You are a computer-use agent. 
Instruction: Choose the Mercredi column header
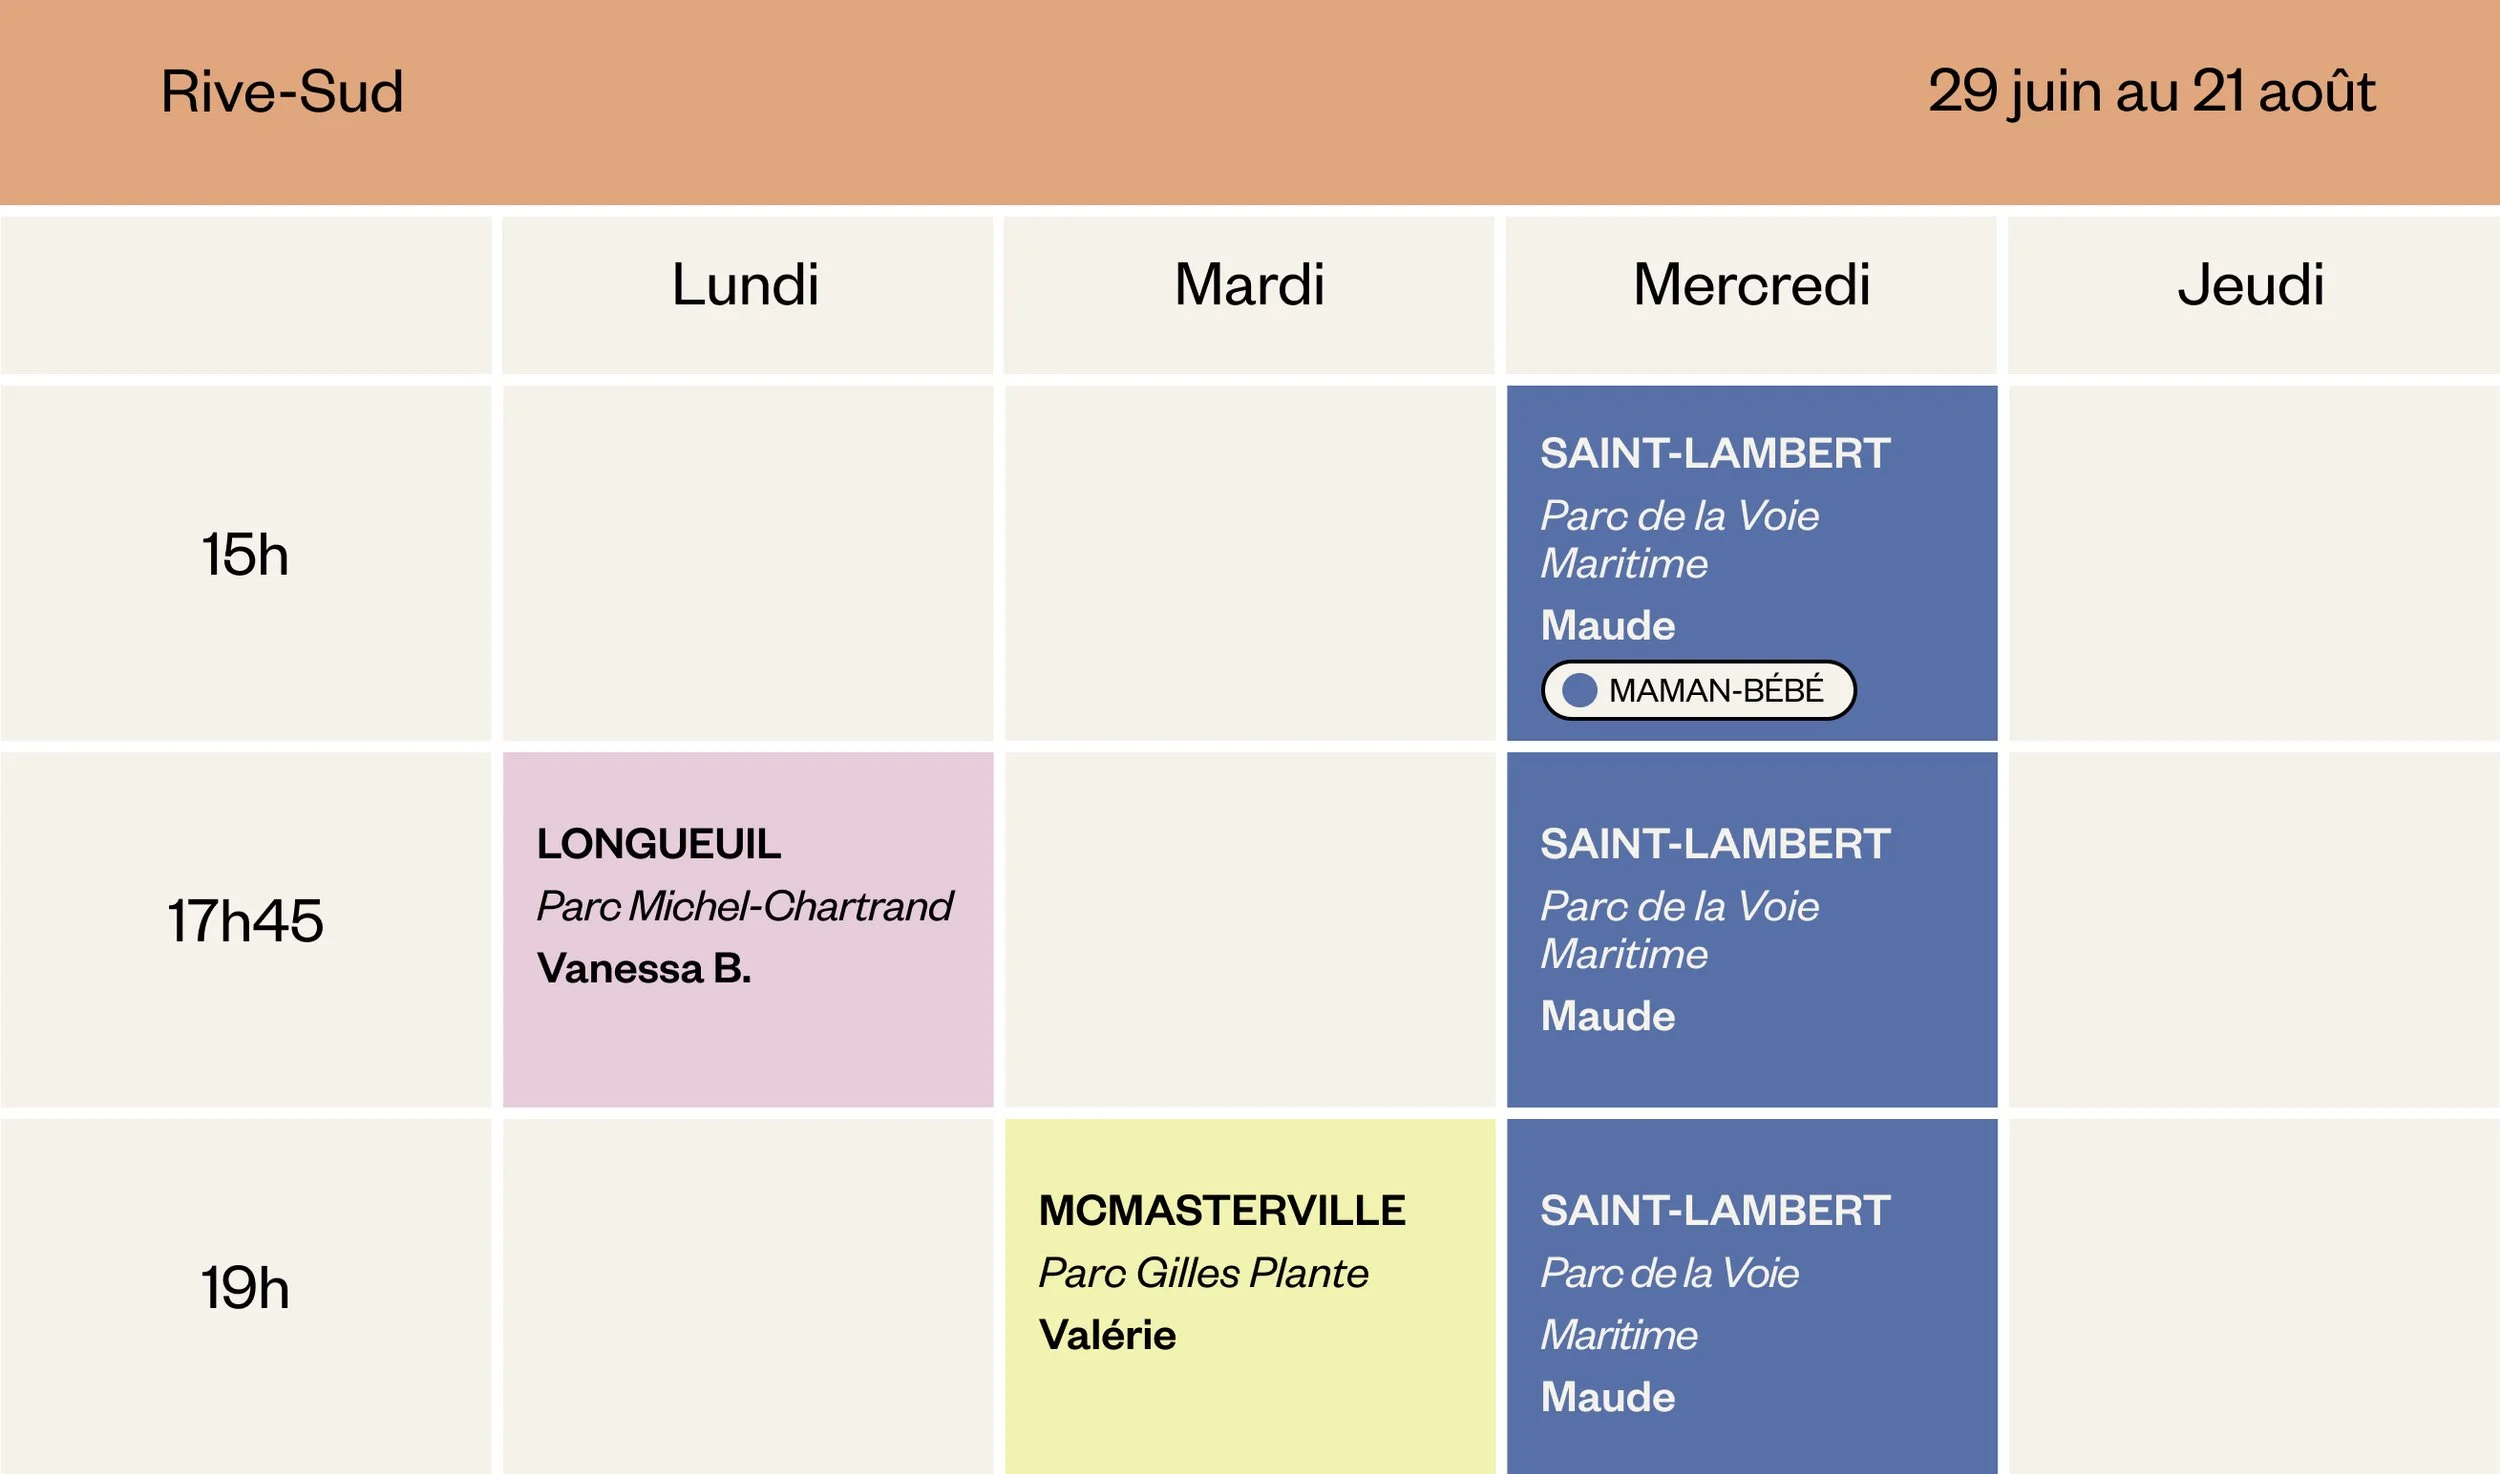pyautogui.click(x=1752, y=295)
